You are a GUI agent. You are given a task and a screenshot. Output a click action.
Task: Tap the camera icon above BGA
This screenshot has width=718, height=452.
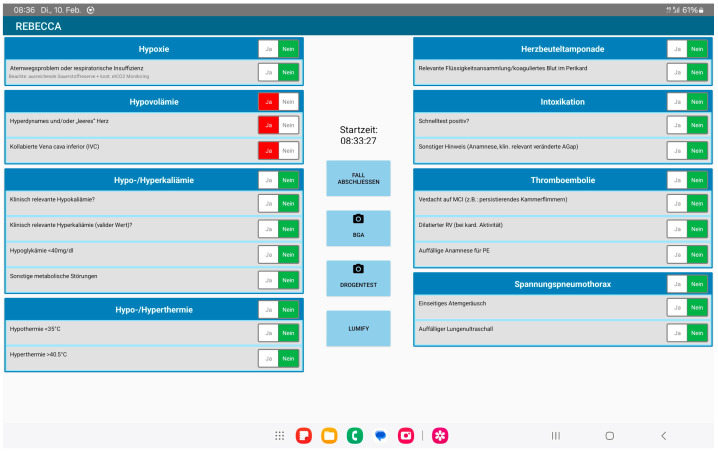point(358,219)
